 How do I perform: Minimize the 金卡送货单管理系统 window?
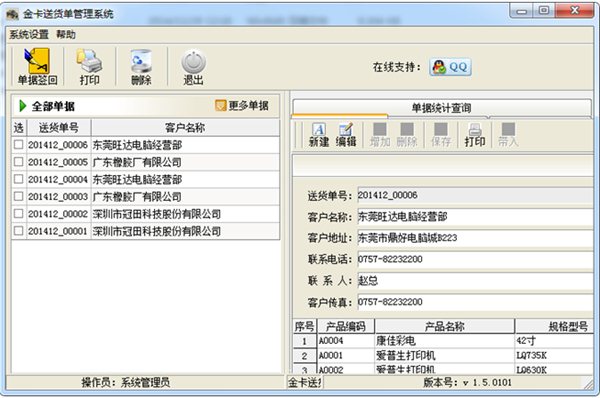(x=522, y=11)
